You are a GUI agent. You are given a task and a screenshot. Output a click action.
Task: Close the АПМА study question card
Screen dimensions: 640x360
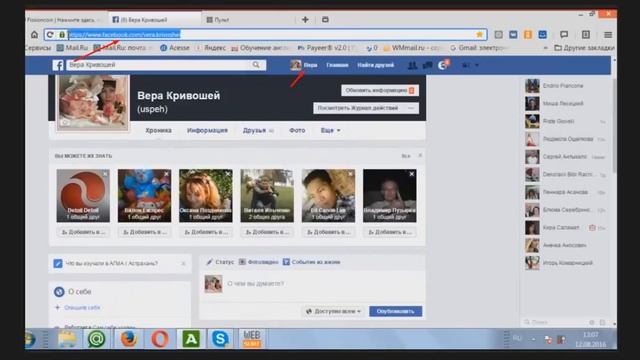(183, 264)
